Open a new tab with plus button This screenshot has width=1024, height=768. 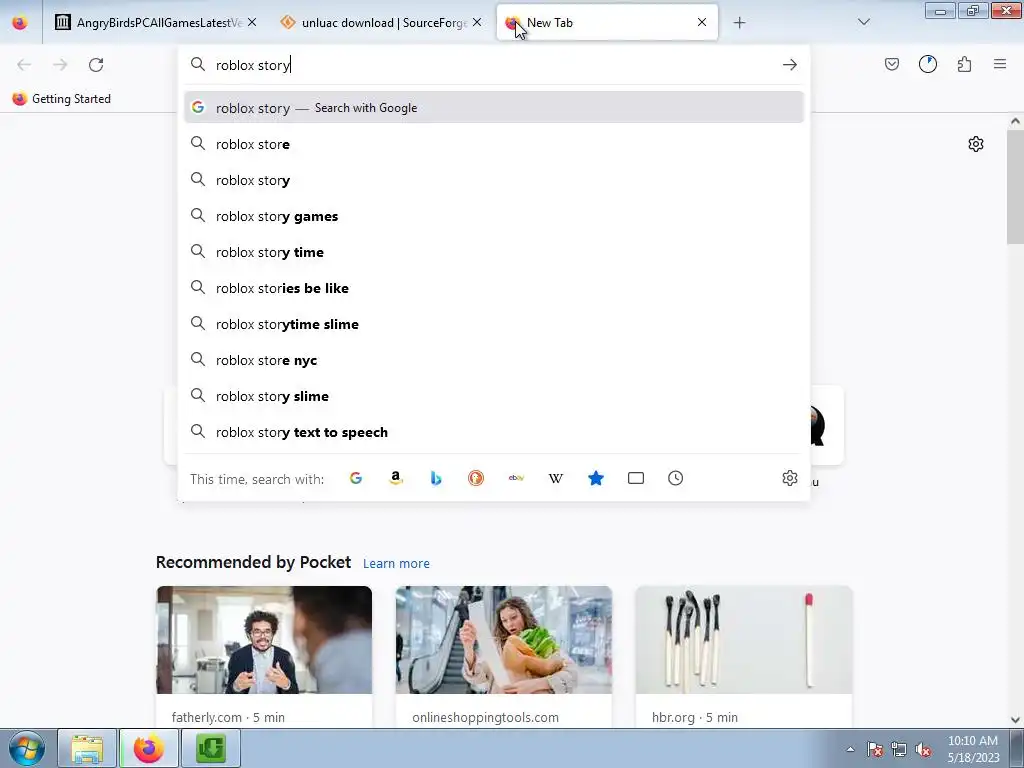(739, 23)
